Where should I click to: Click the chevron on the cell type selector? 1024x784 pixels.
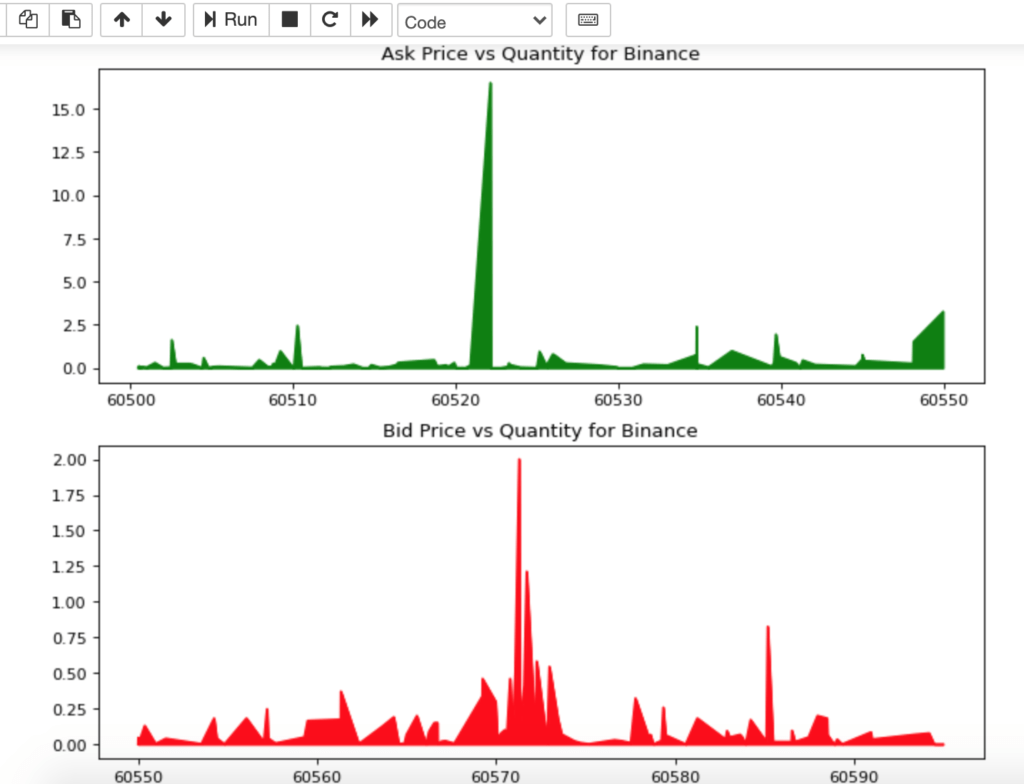[x=537, y=20]
